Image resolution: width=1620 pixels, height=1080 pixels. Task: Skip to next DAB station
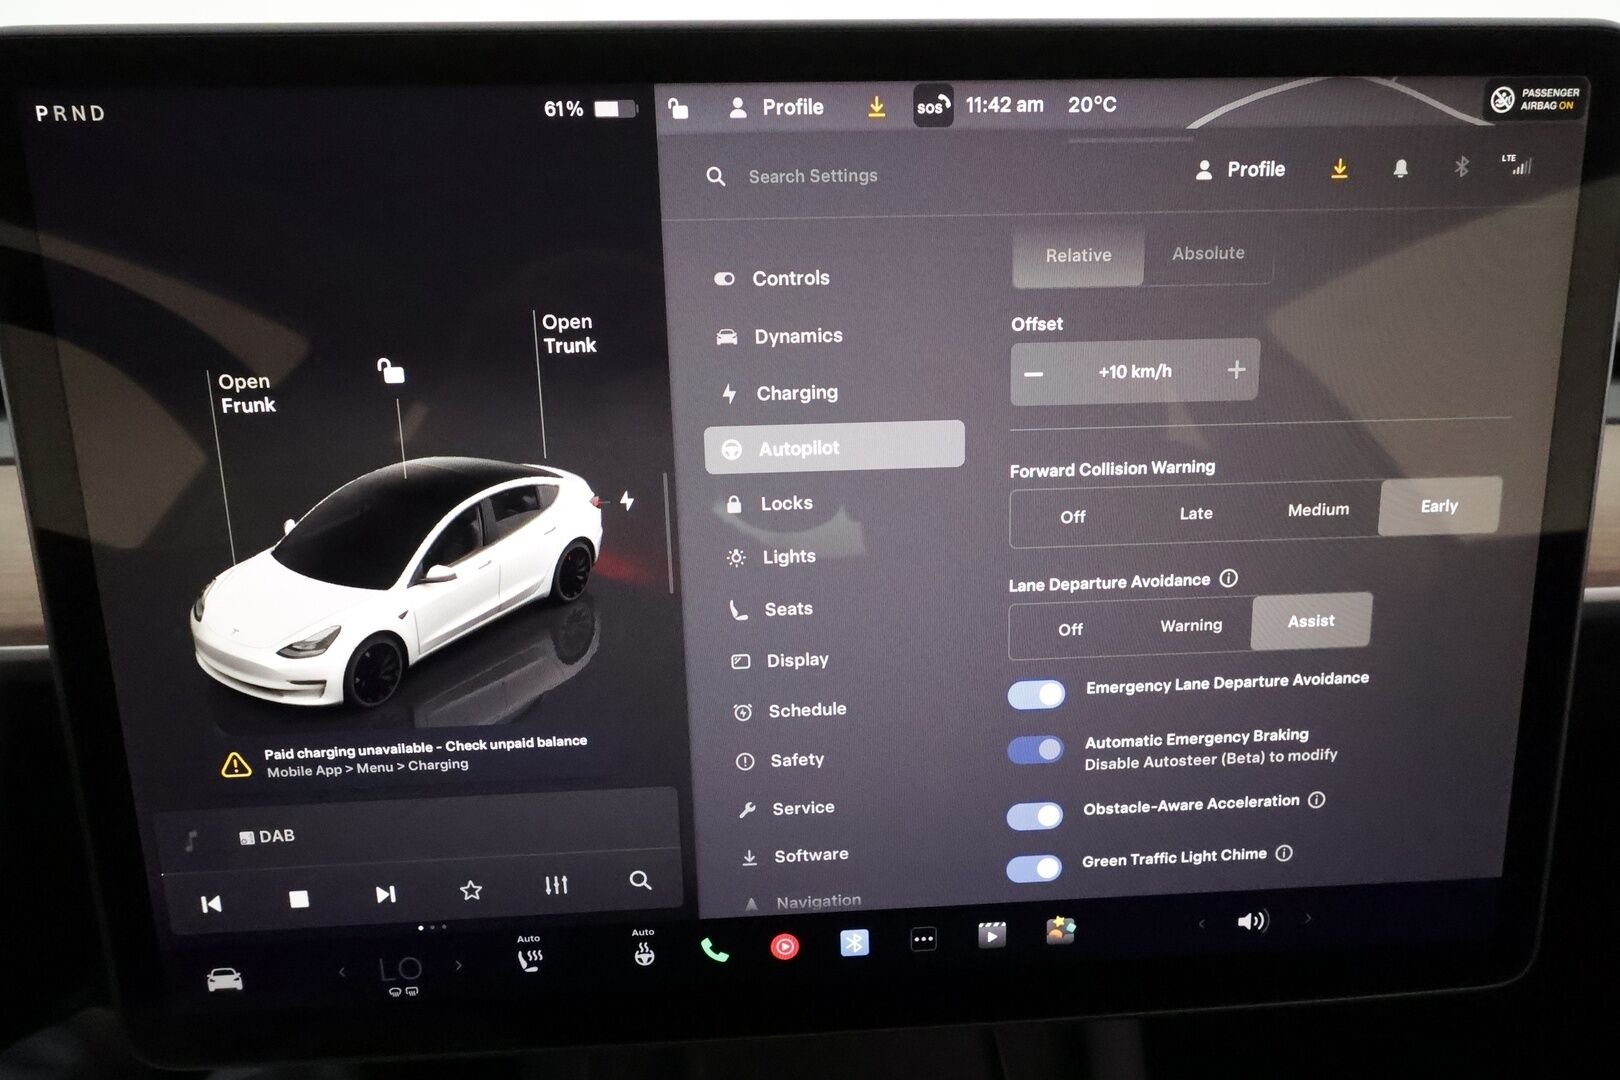385,894
